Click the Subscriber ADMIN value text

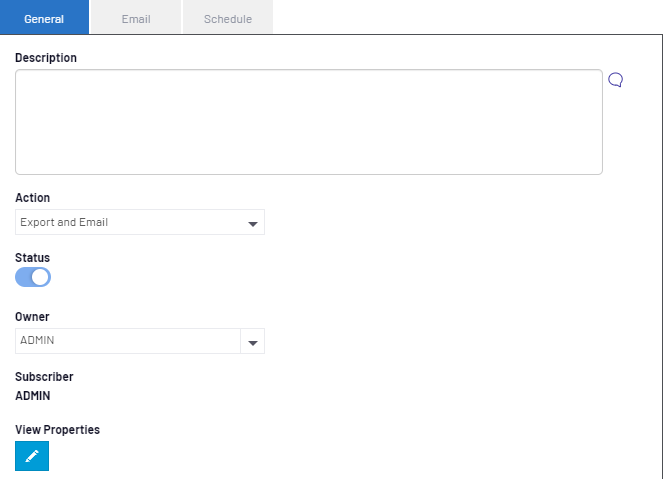[x=33, y=396]
